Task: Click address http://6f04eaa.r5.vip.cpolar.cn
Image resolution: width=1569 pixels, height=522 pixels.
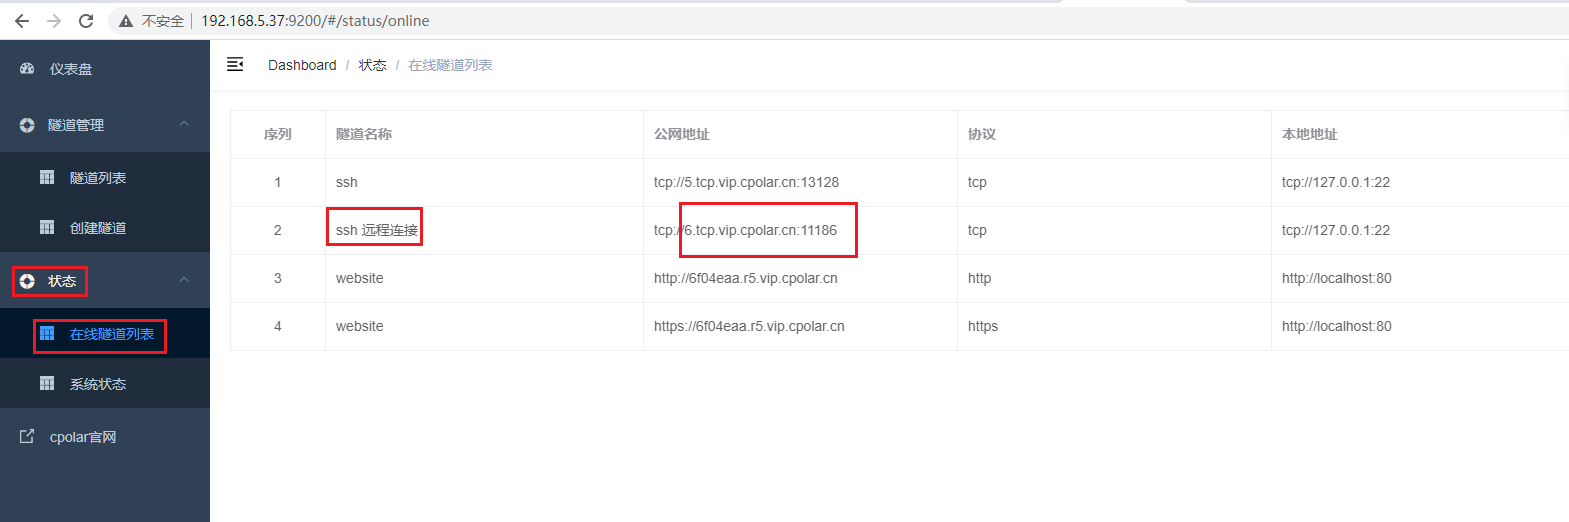Action: pos(746,278)
